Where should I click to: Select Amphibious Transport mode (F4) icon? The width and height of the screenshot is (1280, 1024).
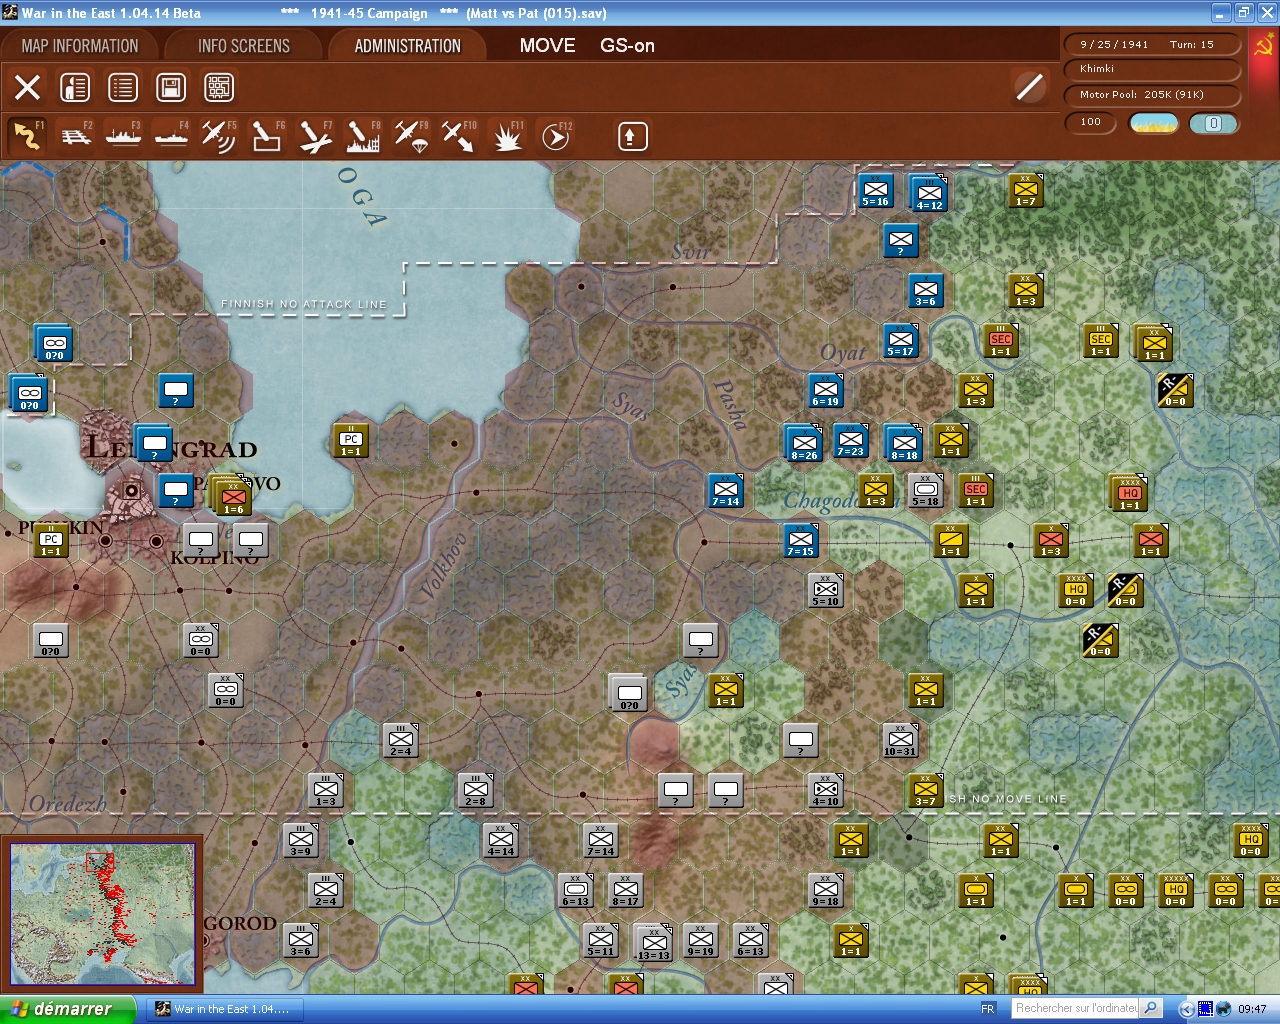[171, 136]
